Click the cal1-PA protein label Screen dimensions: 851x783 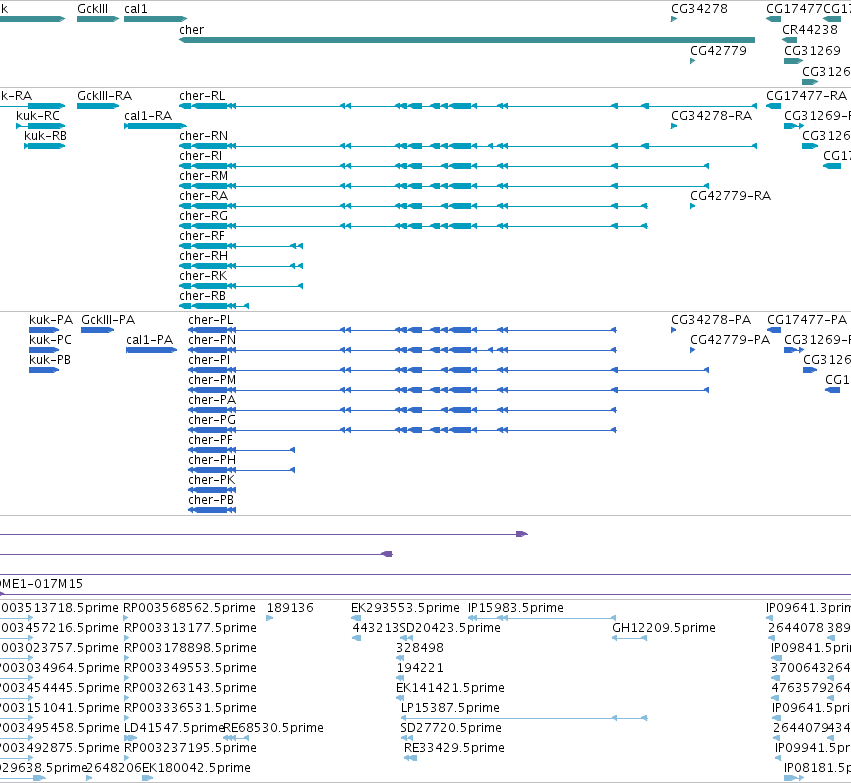coord(149,340)
